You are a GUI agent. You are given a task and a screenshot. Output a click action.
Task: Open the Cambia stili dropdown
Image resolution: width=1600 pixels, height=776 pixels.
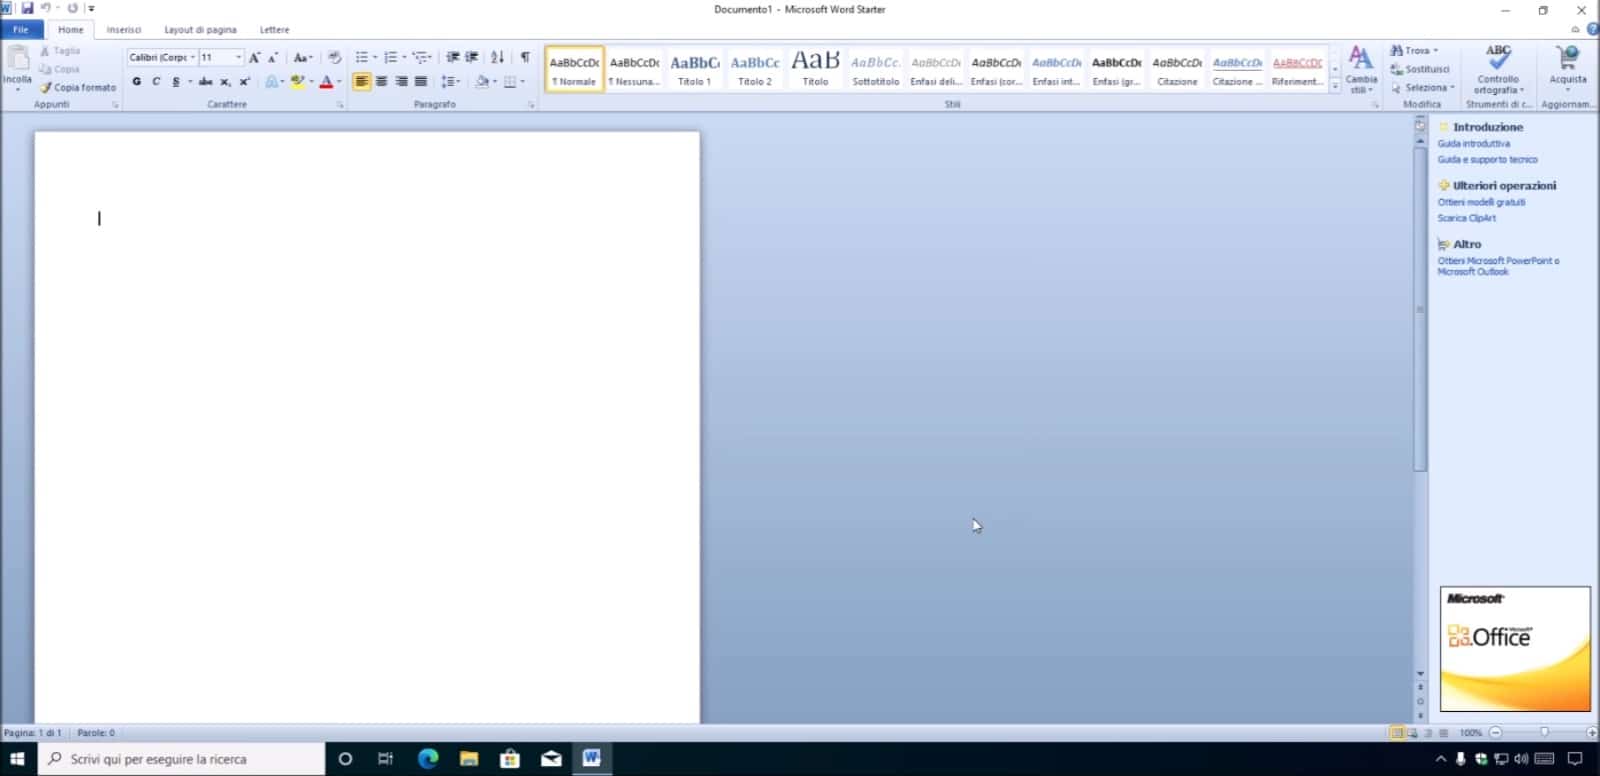(1360, 70)
